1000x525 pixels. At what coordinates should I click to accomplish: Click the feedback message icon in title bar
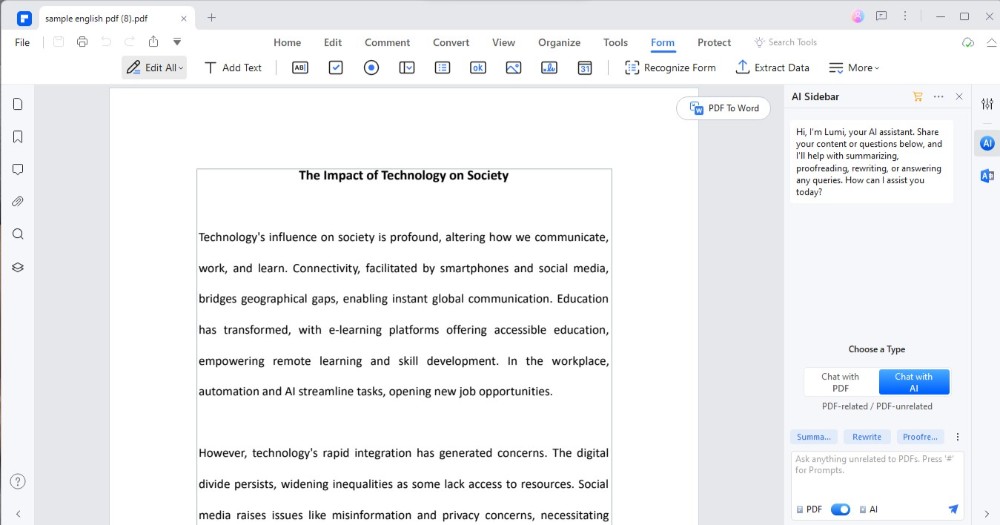881,17
